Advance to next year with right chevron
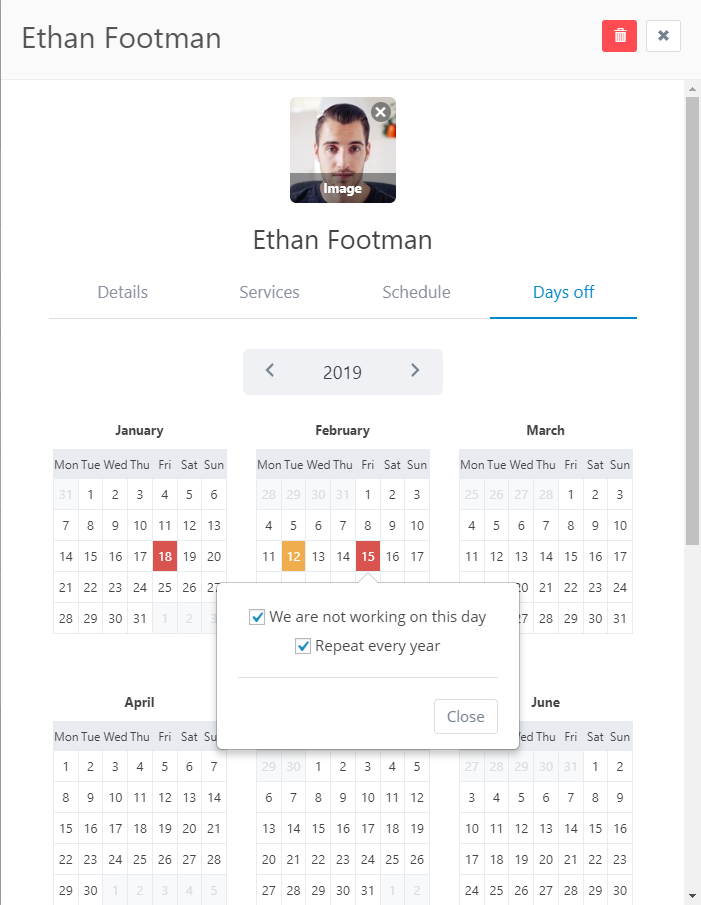The width and height of the screenshot is (701, 905). pos(415,371)
